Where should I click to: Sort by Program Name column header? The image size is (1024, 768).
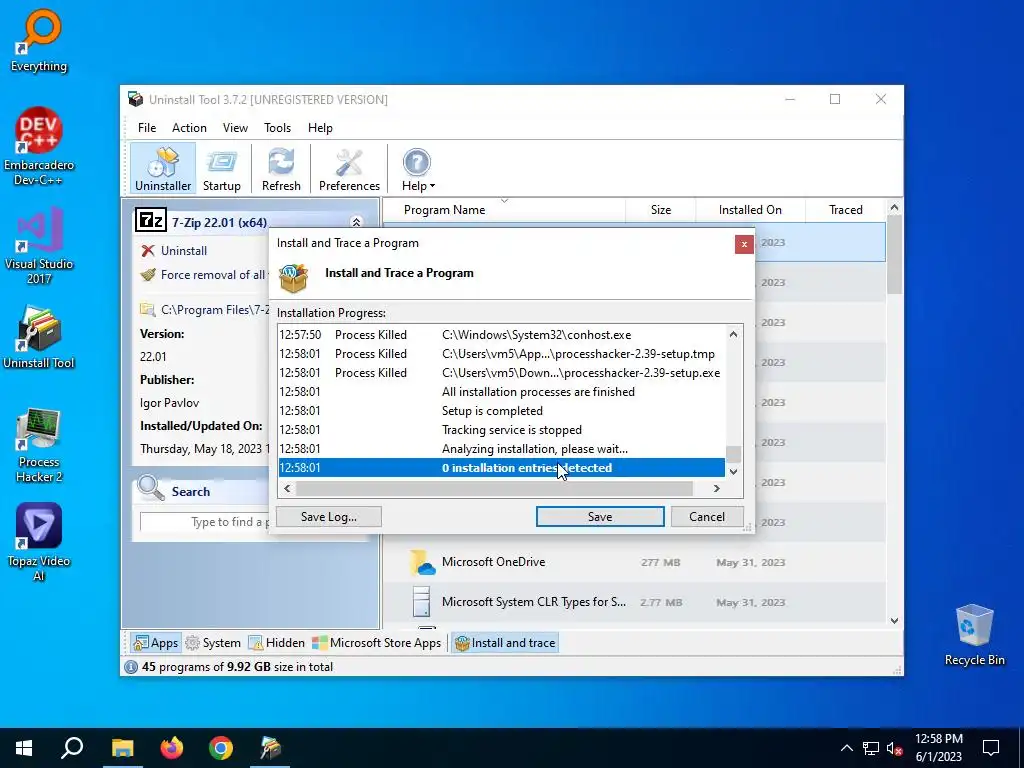click(x=504, y=210)
